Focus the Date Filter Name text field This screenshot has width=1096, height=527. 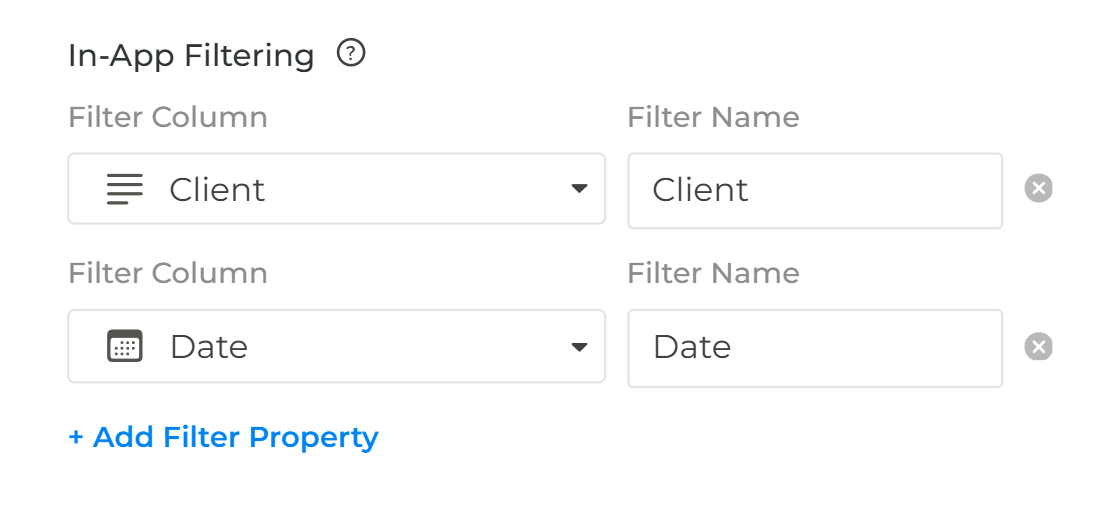(814, 347)
